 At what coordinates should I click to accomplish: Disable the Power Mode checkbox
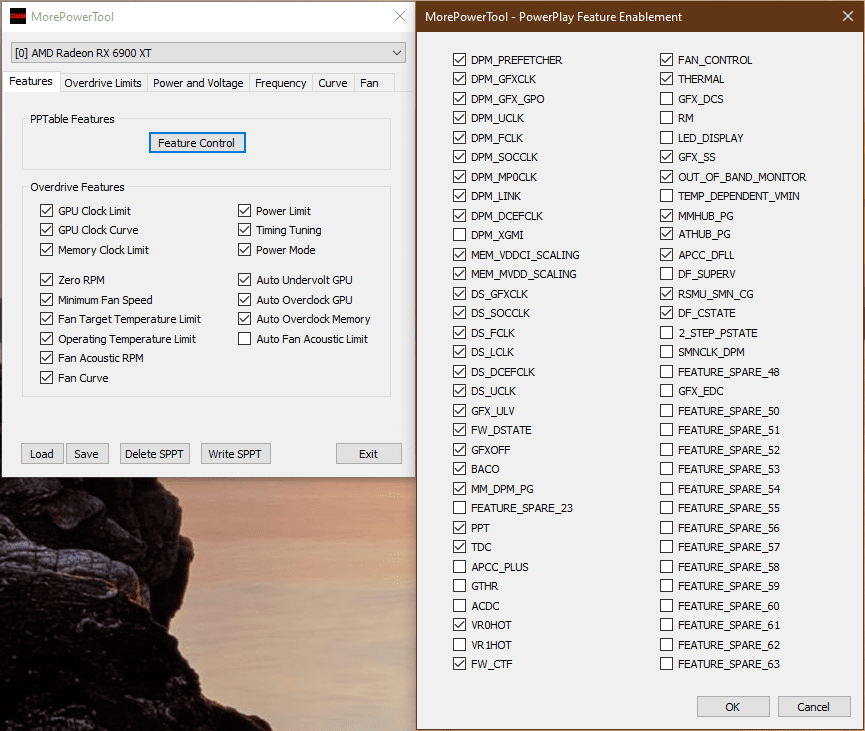244,250
